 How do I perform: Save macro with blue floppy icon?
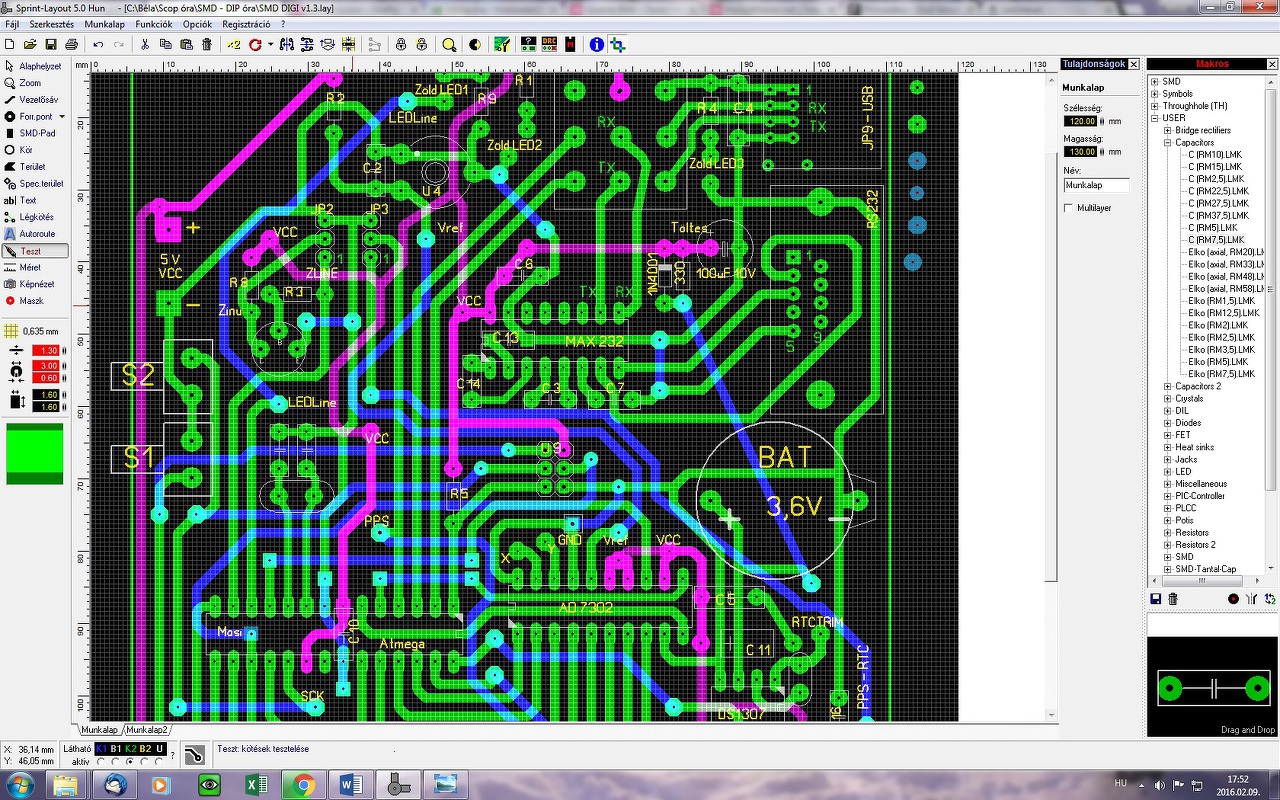pos(1156,598)
